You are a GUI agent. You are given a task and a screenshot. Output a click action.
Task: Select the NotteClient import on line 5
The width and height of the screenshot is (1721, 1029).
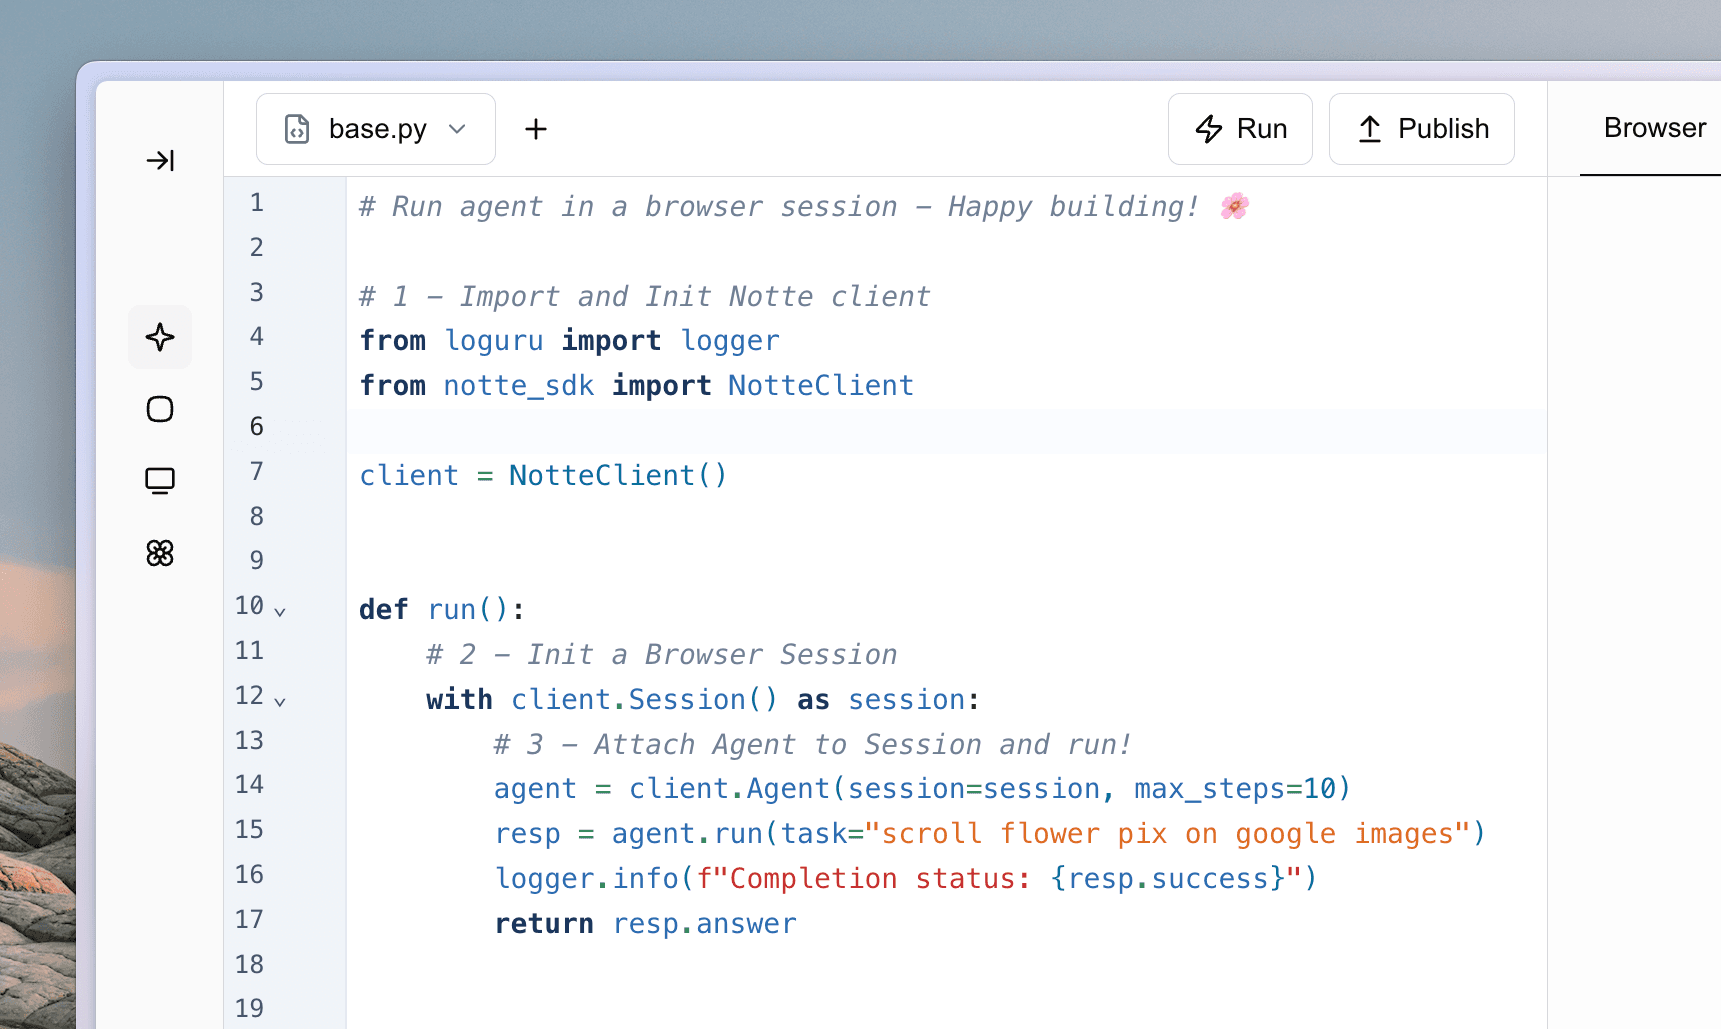820,385
